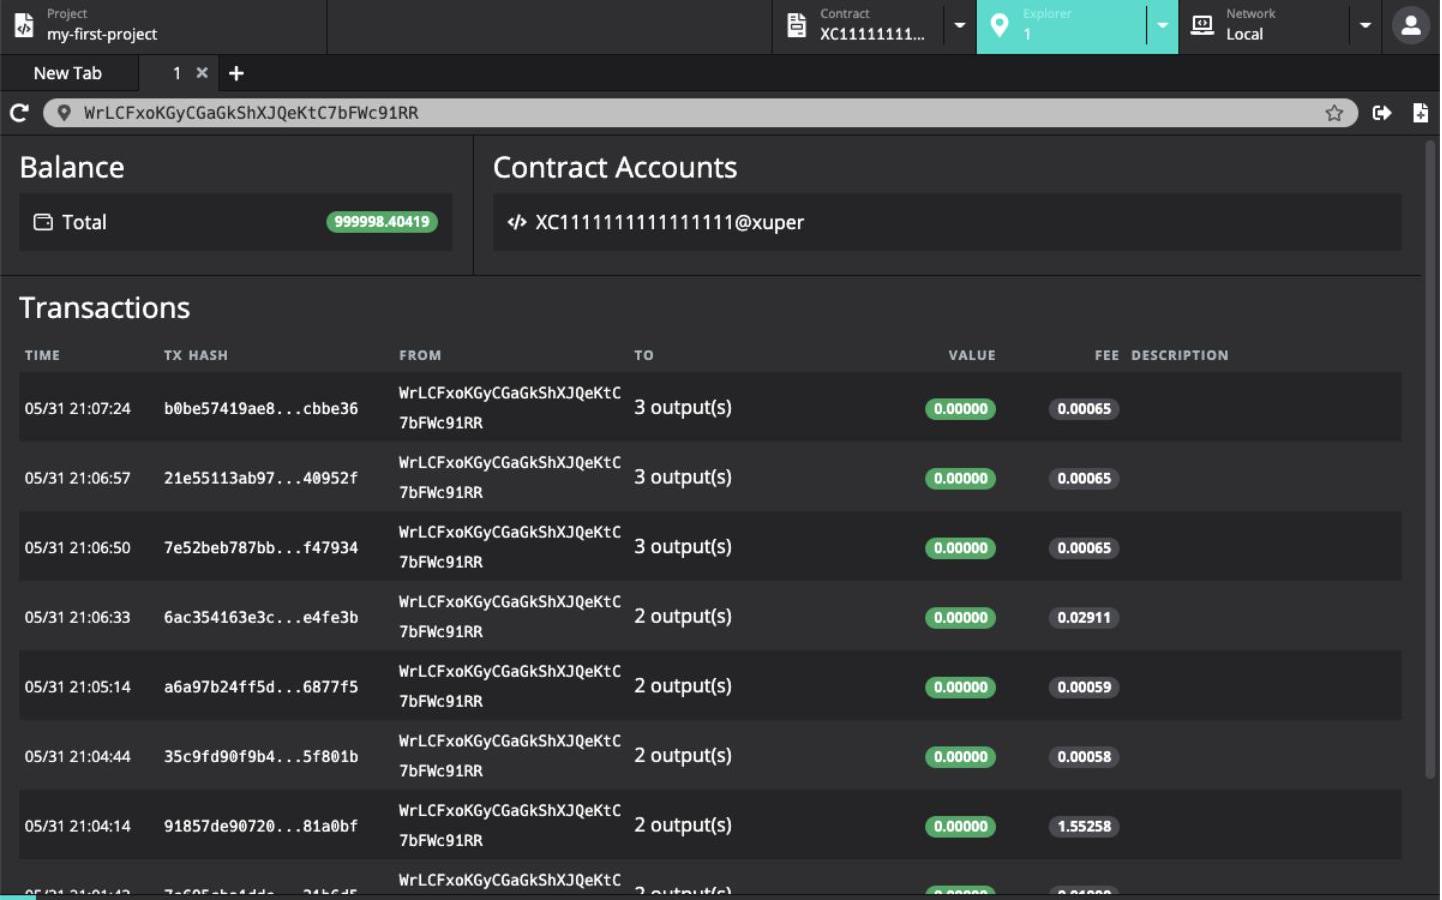Click the Contract document icon
Viewport: 1442px width, 900px height.
(797, 26)
